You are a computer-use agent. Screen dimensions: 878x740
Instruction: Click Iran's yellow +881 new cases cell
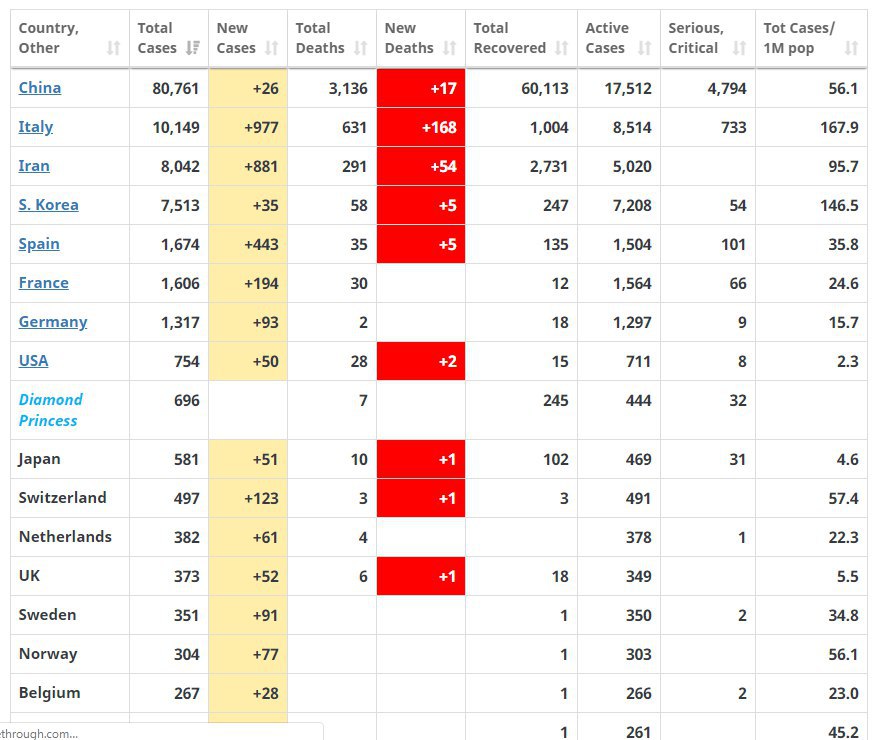pyautogui.click(x=248, y=166)
